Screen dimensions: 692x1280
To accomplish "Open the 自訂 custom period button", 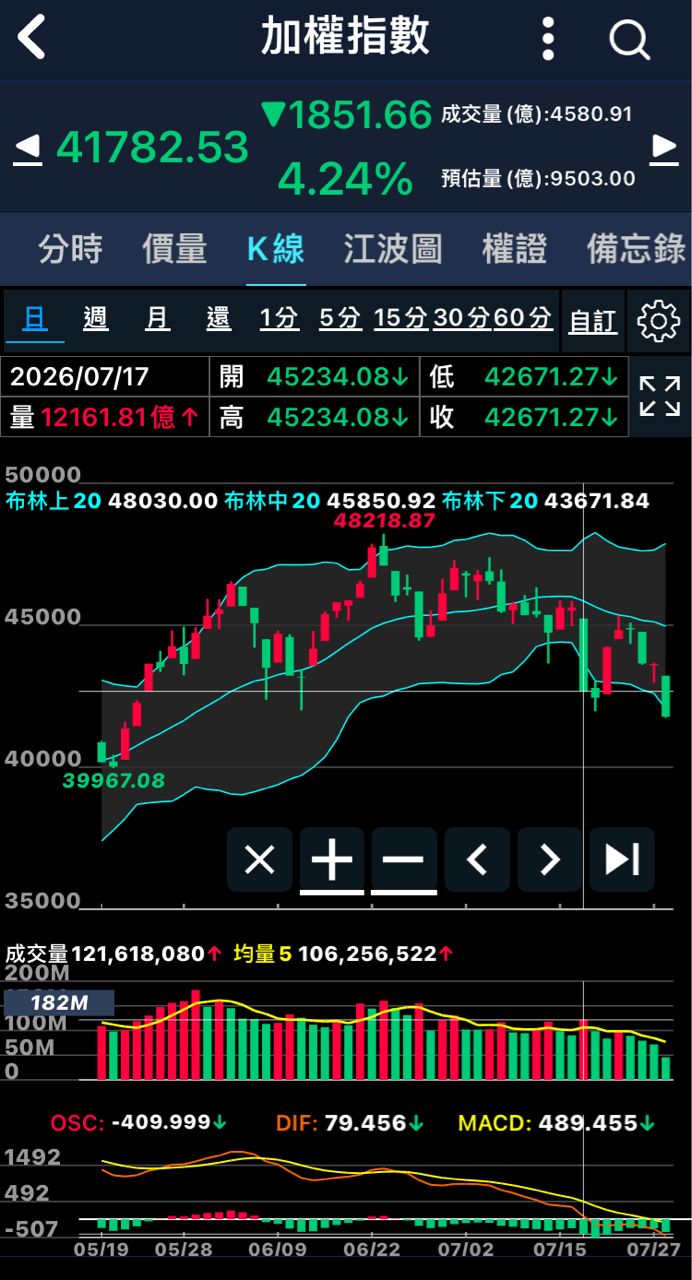I will tap(593, 321).
